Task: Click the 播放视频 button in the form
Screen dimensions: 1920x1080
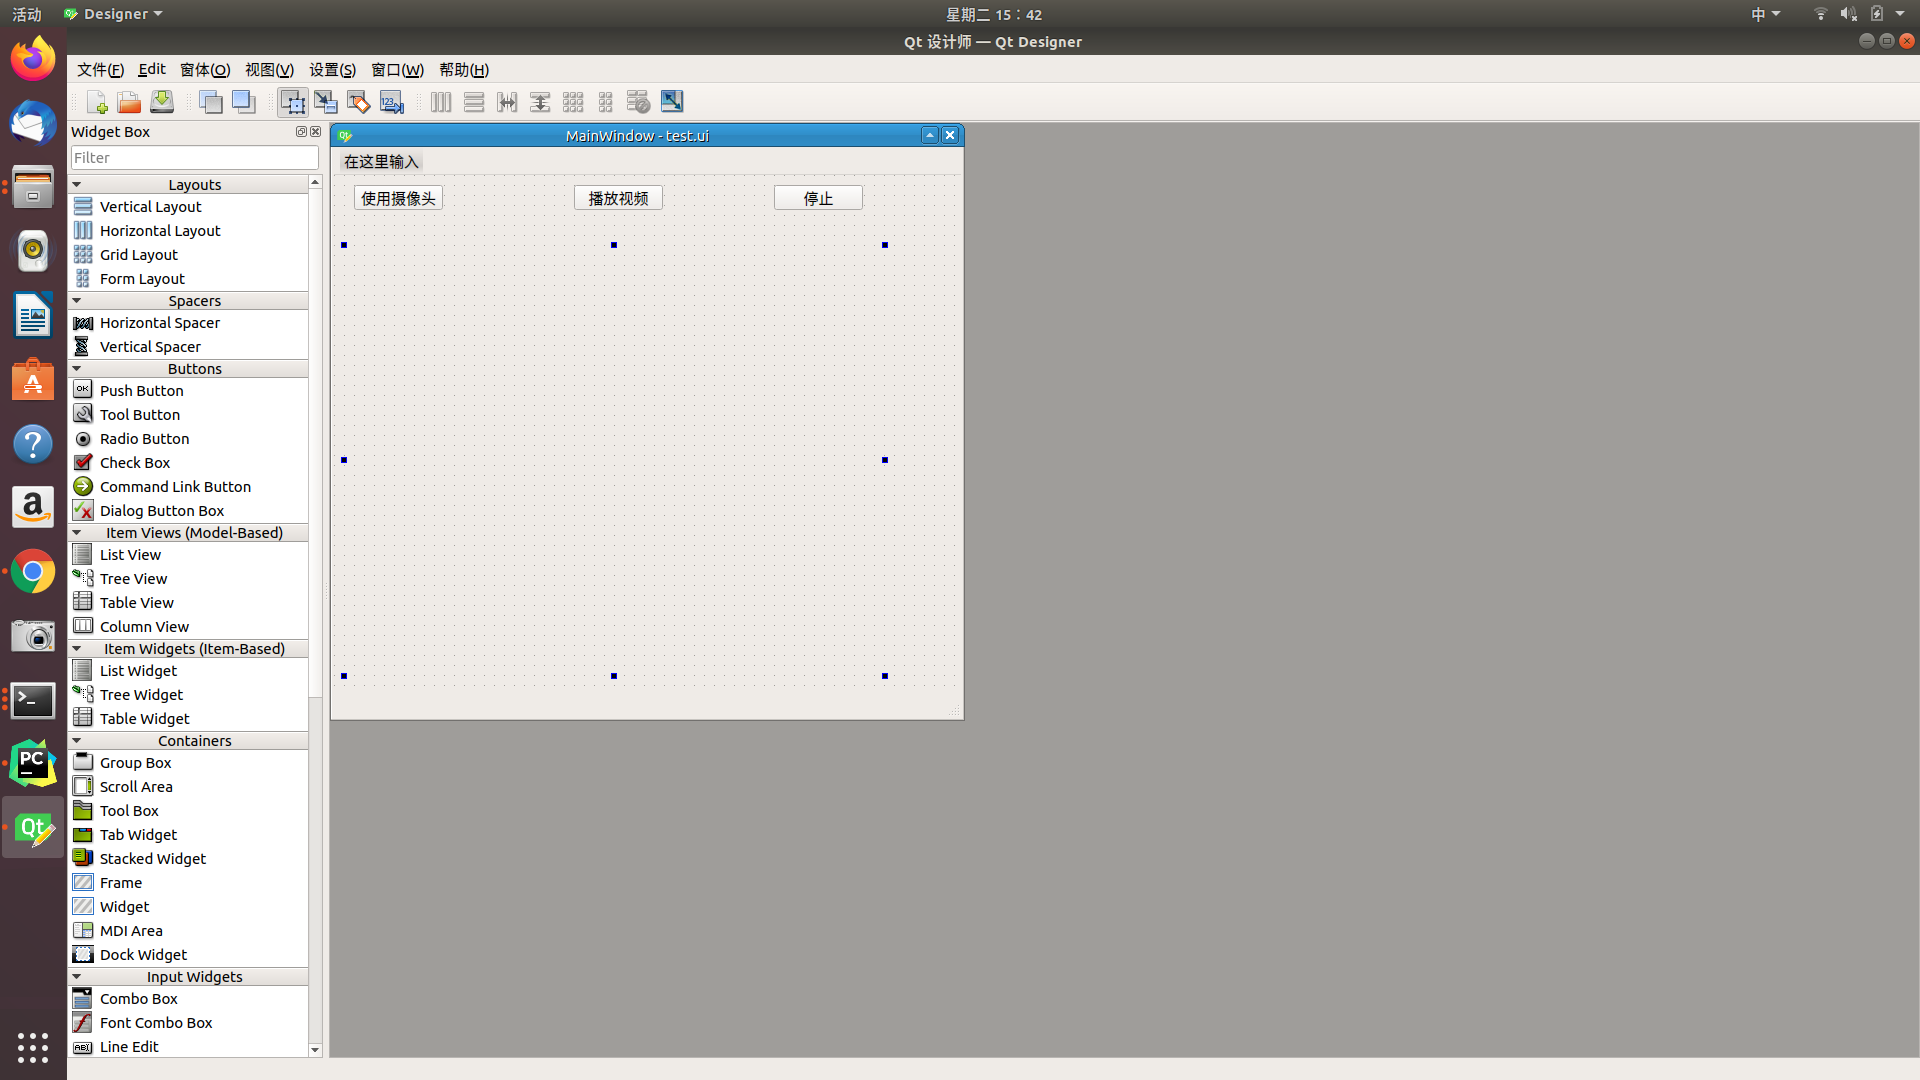Action: click(x=618, y=197)
